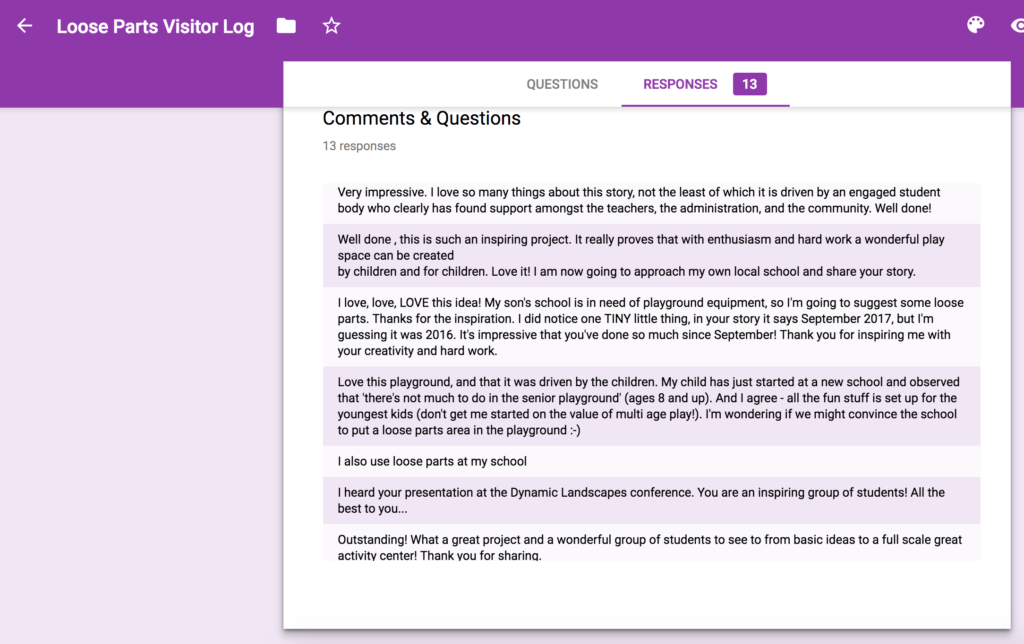Click the Comments & Questions heading

point(421,118)
